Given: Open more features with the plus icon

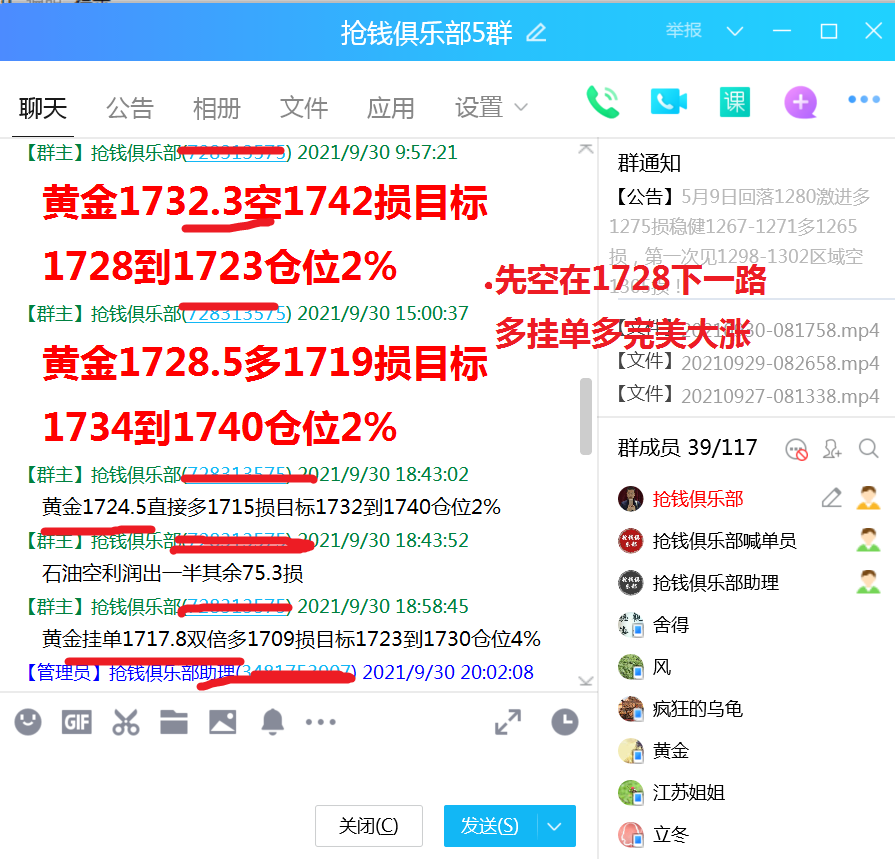Looking at the screenshot, I should pos(800,101).
